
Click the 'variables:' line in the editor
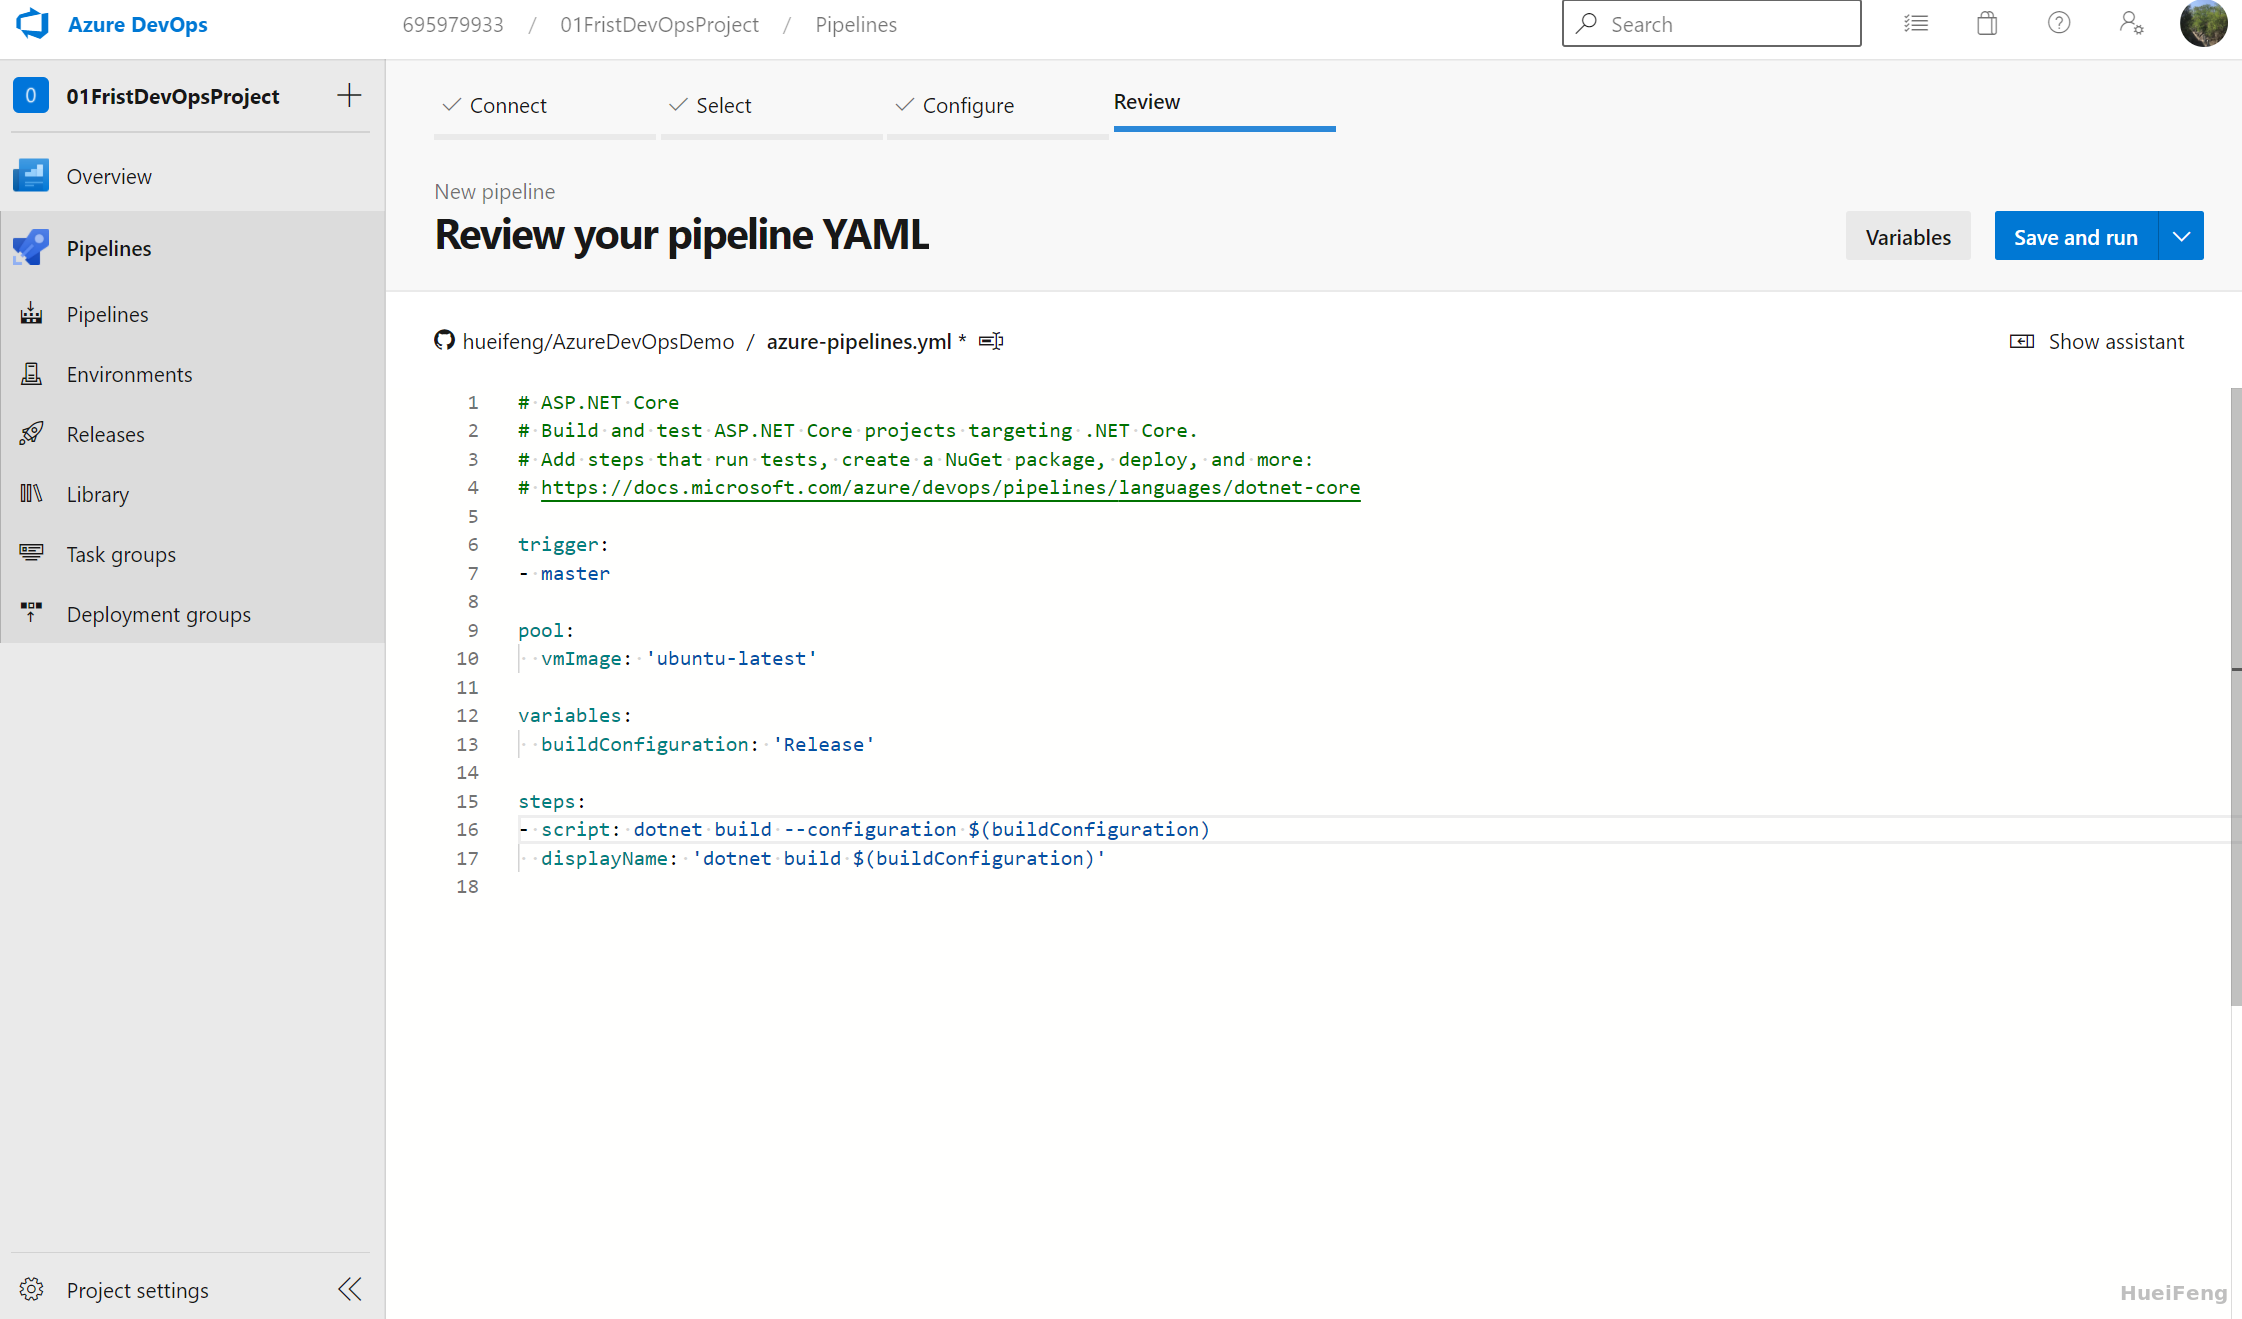(575, 715)
